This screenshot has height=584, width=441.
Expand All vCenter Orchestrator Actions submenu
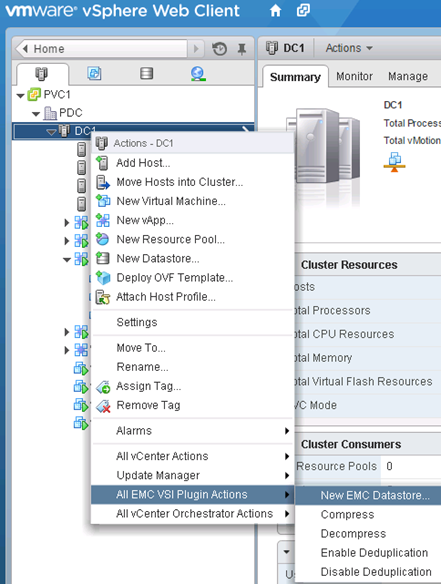coord(192,514)
